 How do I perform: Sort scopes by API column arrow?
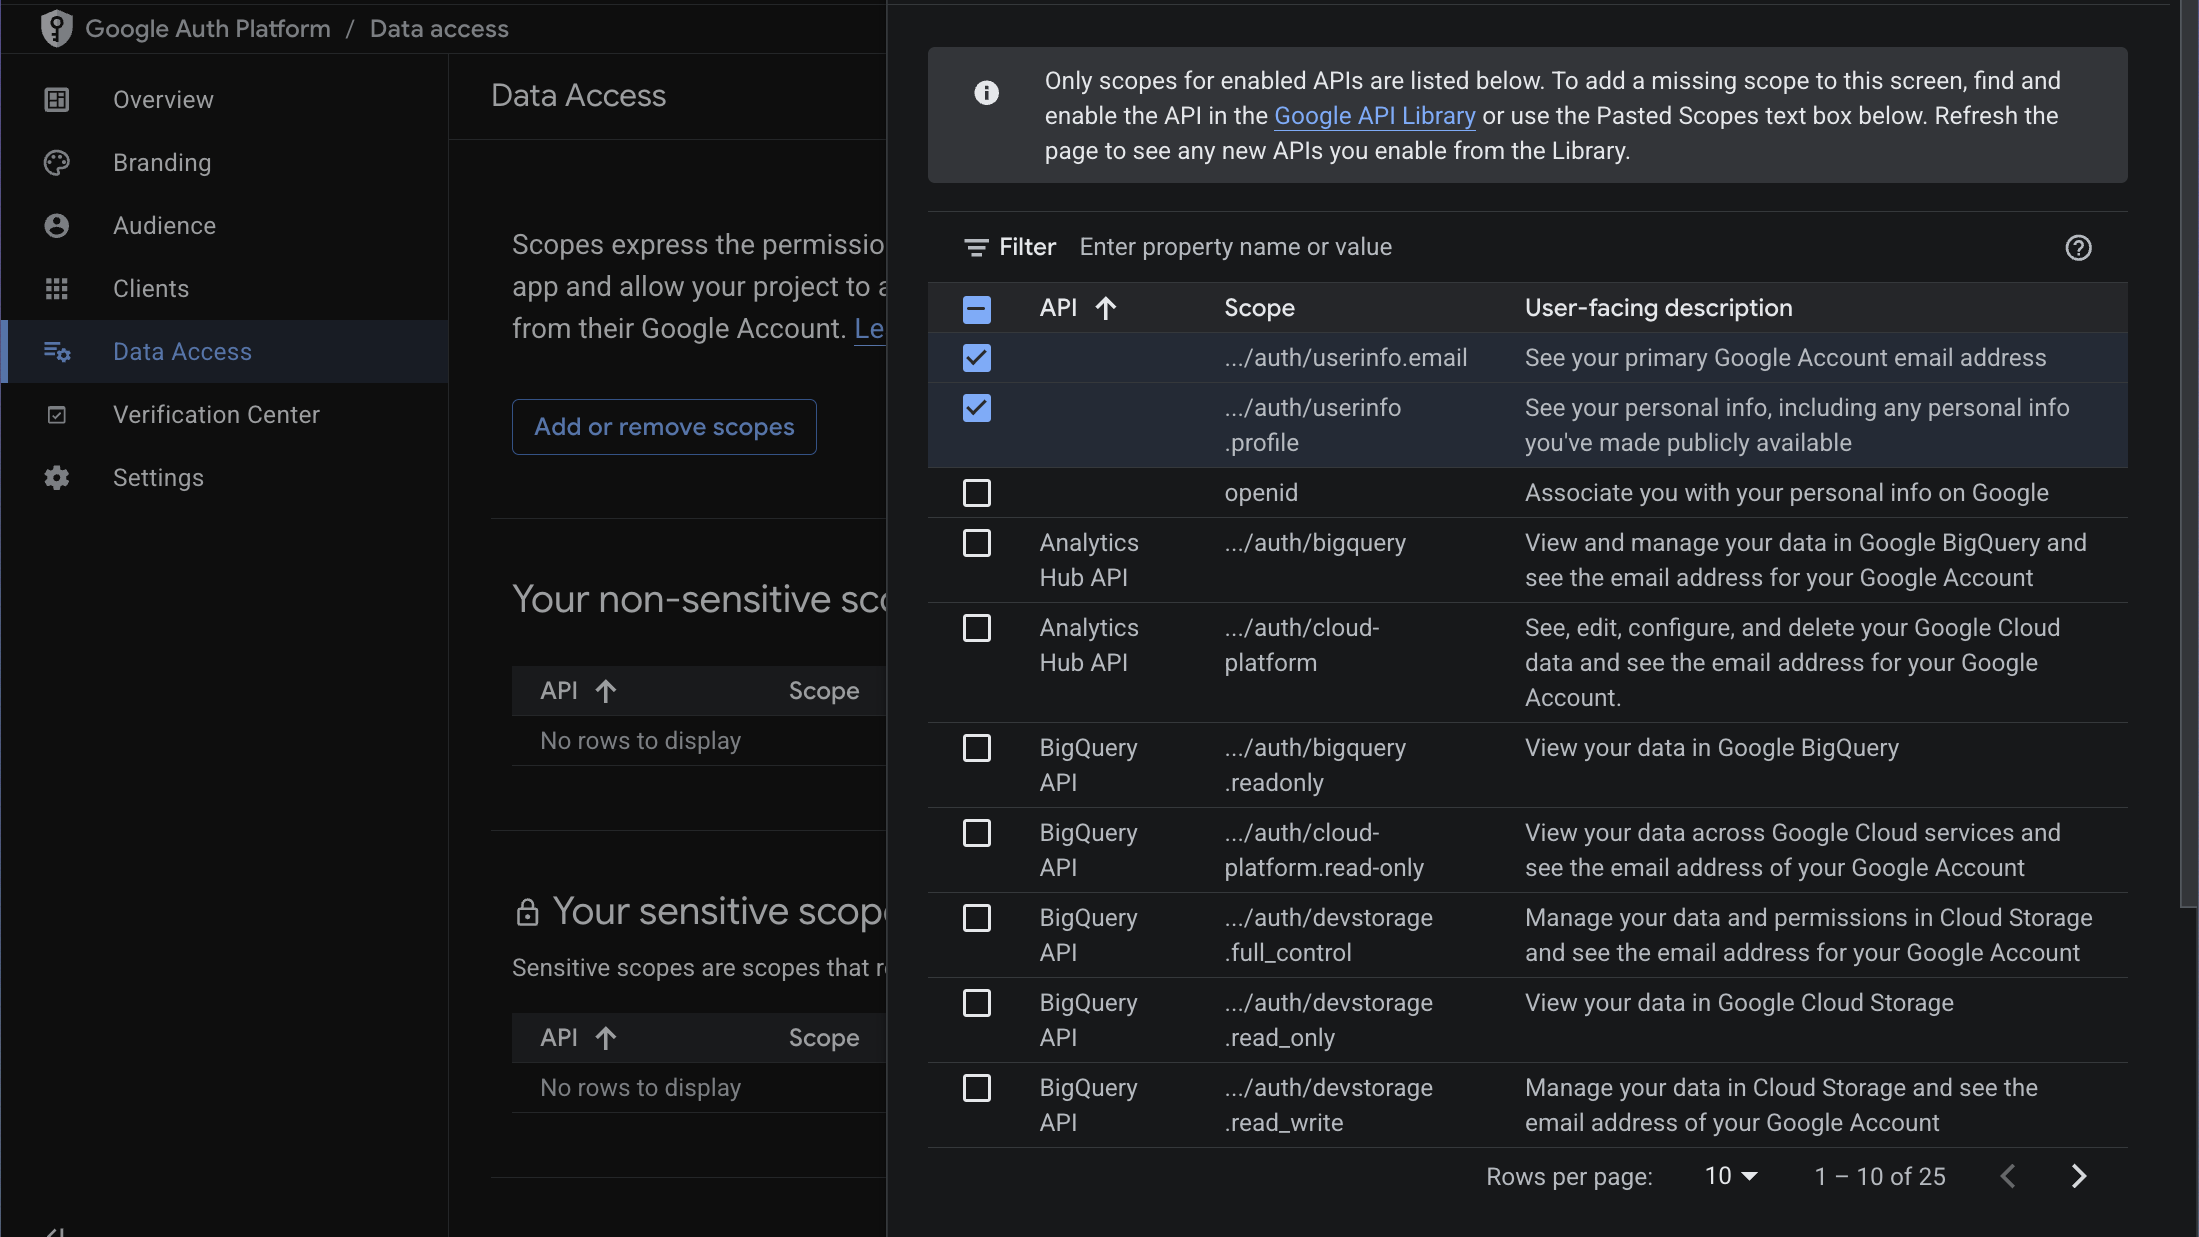click(x=1105, y=308)
